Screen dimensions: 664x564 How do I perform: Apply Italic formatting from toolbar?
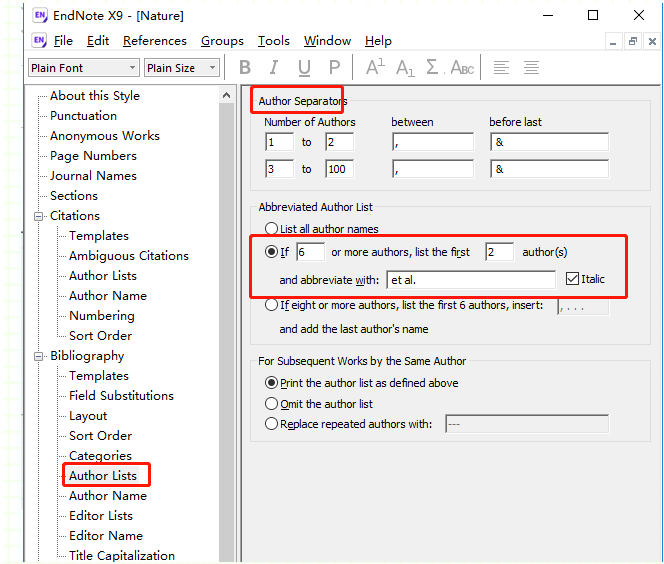(x=274, y=67)
